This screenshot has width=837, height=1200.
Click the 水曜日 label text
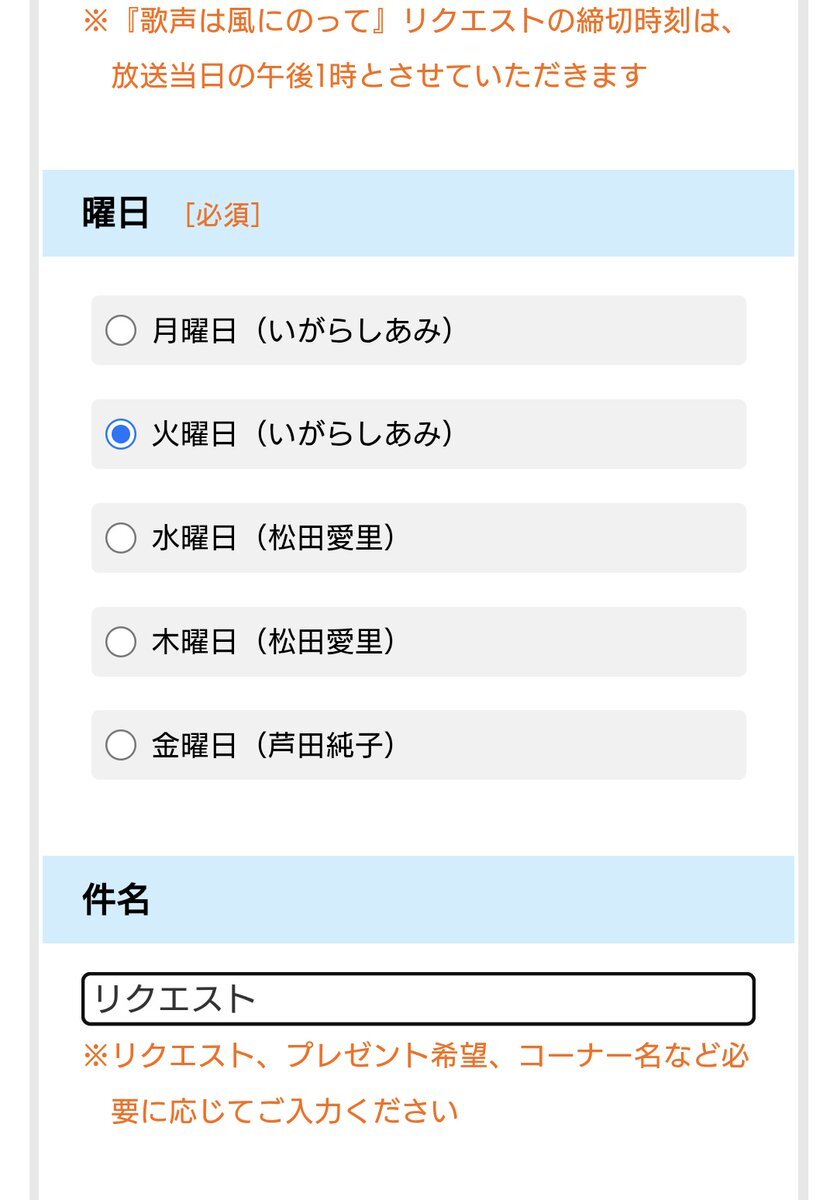tap(194, 538)
